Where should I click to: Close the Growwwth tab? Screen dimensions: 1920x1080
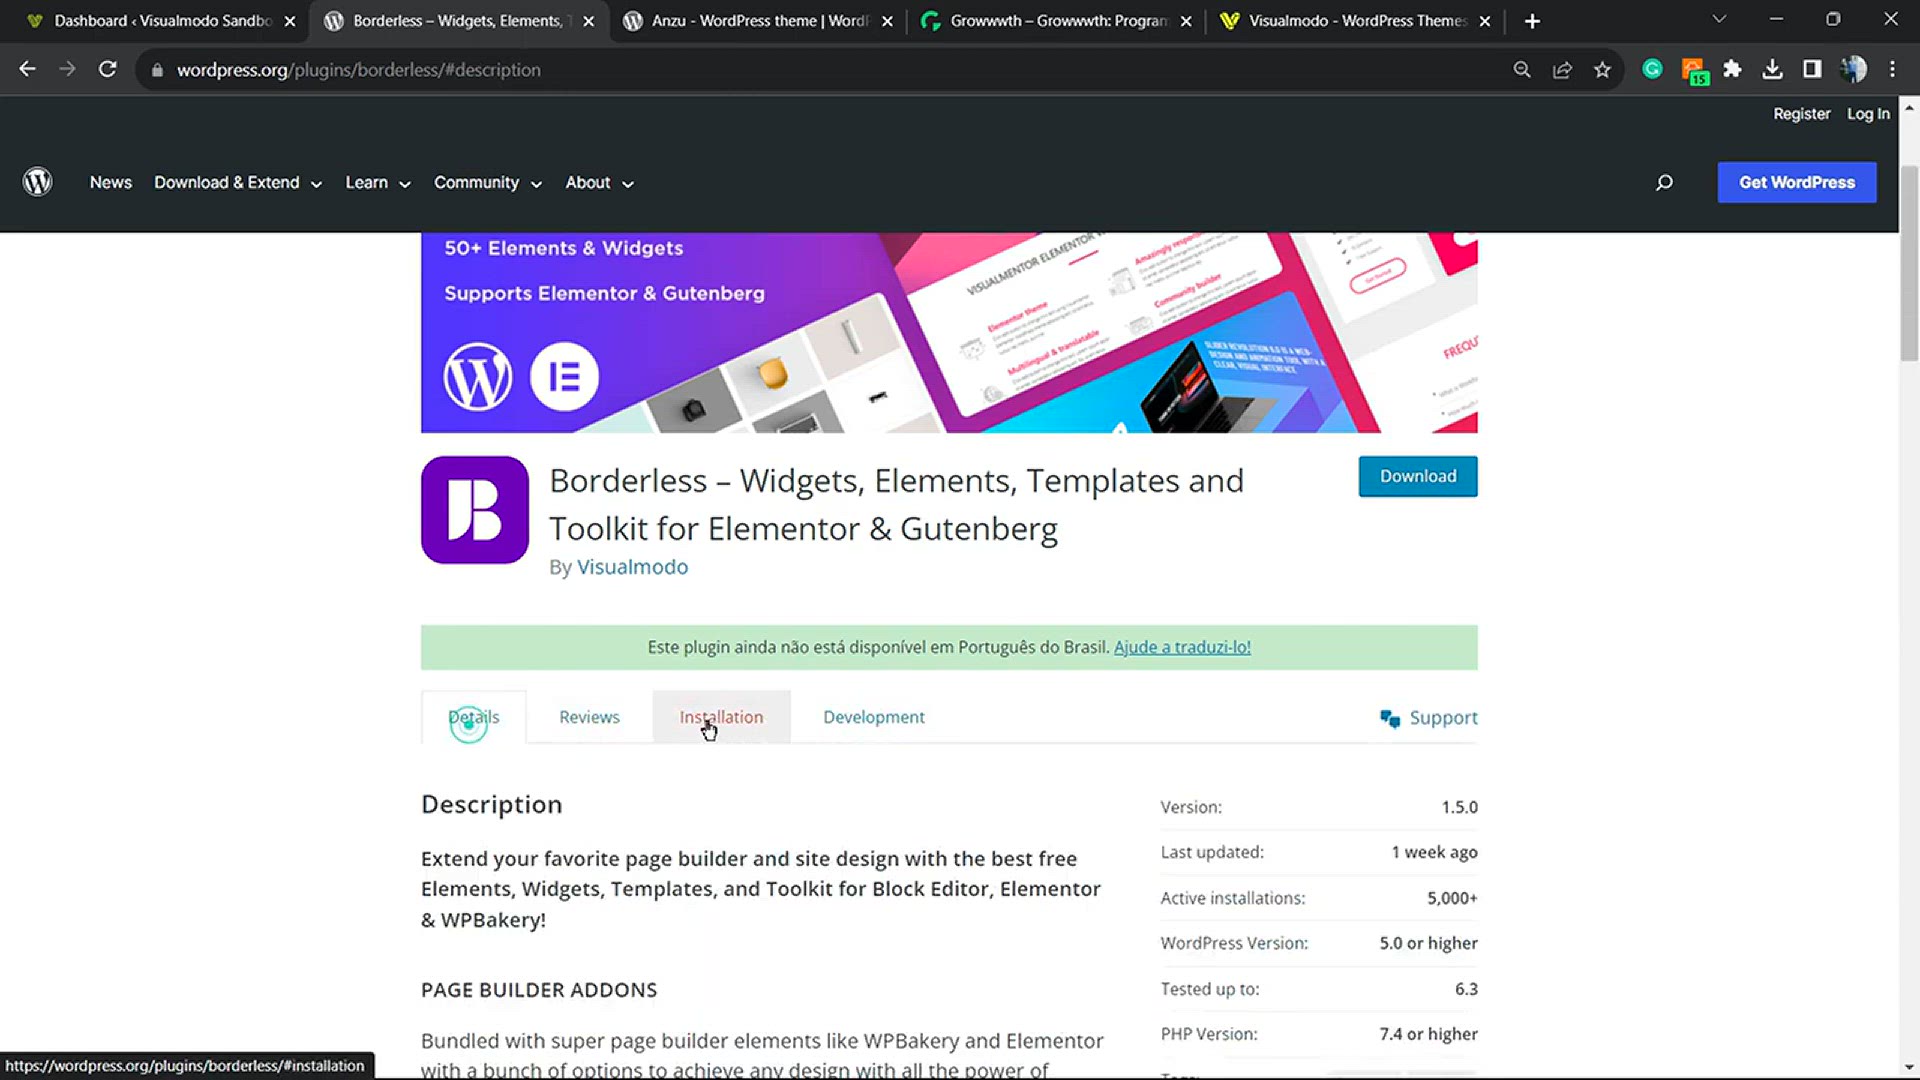click(1186, 21)
